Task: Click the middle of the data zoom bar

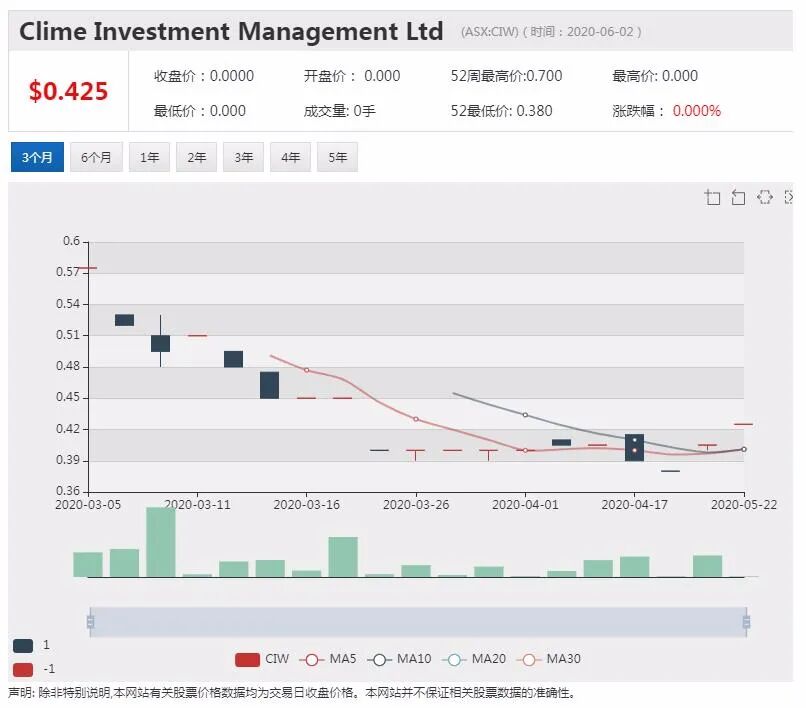Action: 418,622
